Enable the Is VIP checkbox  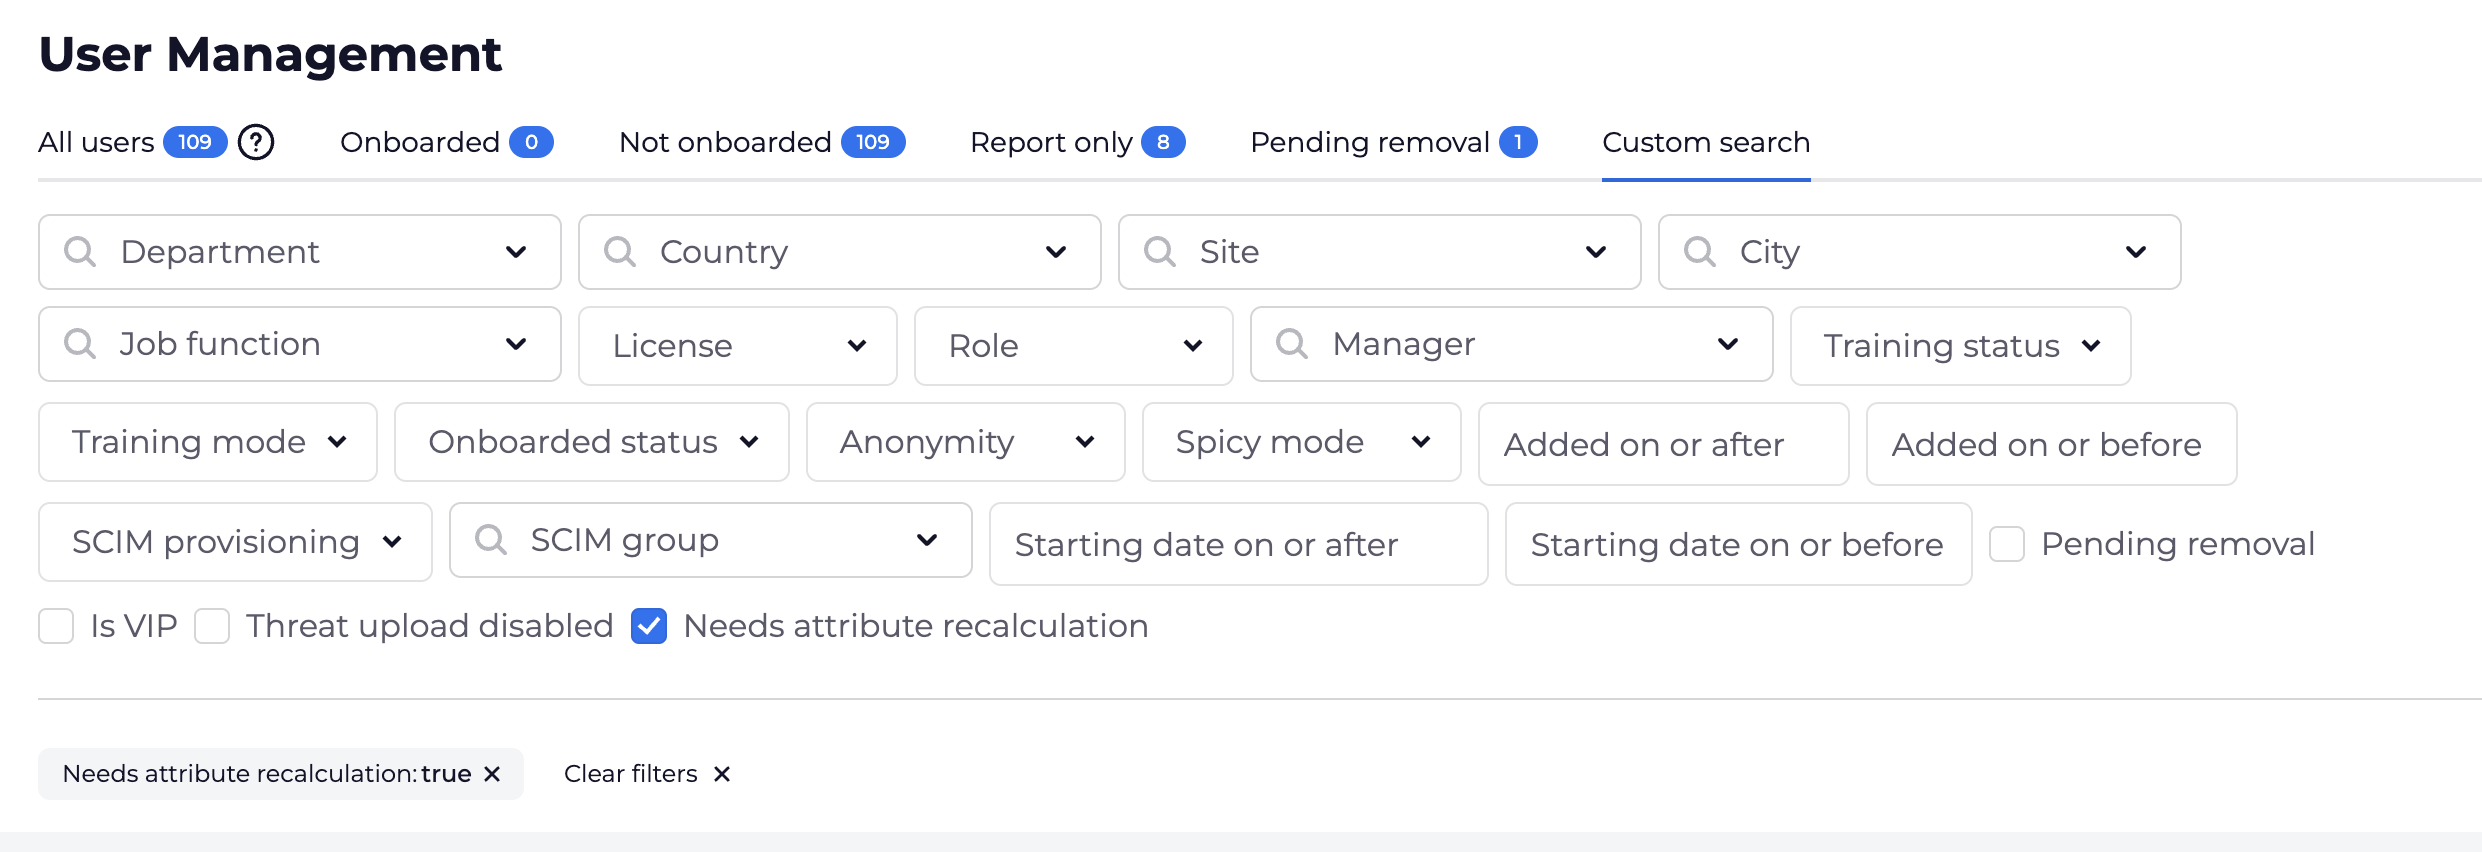[56, 626]
